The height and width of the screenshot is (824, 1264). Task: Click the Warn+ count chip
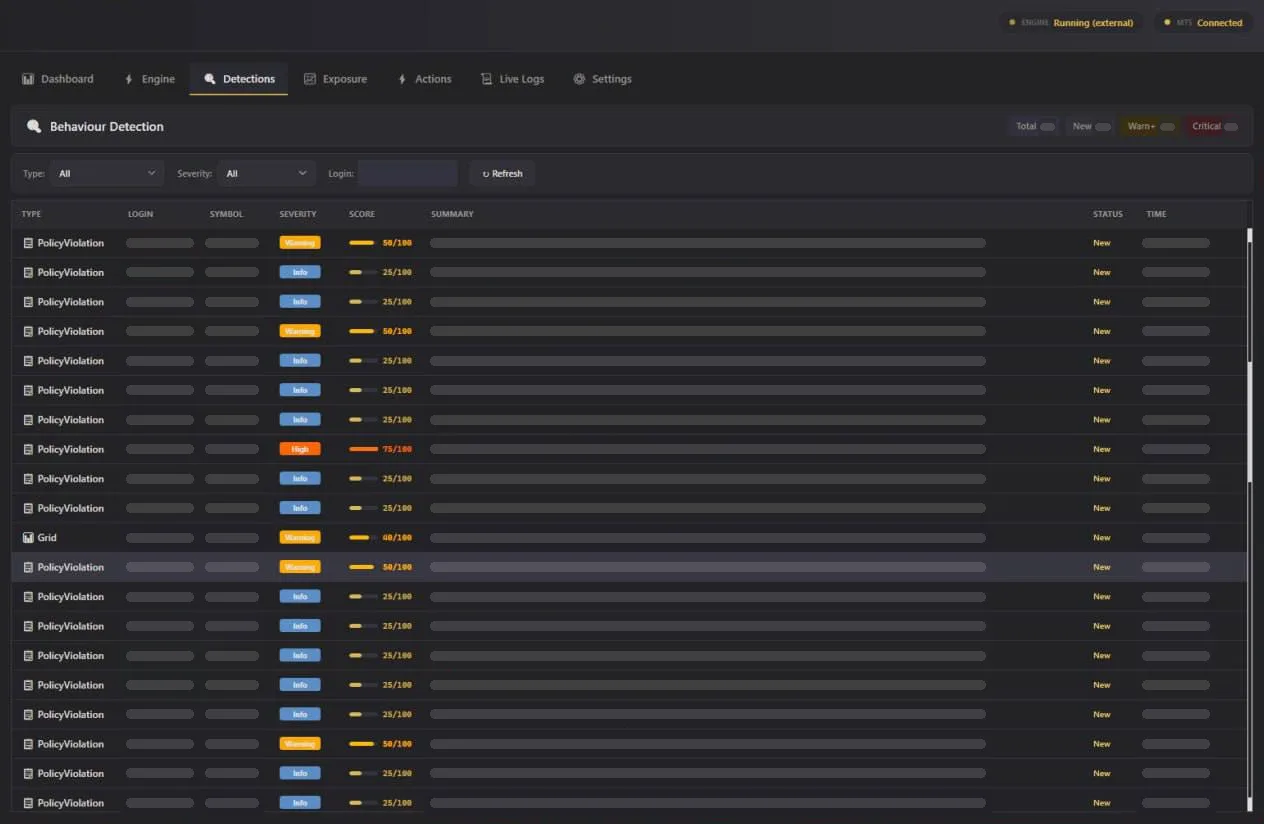click(1151, 126)
